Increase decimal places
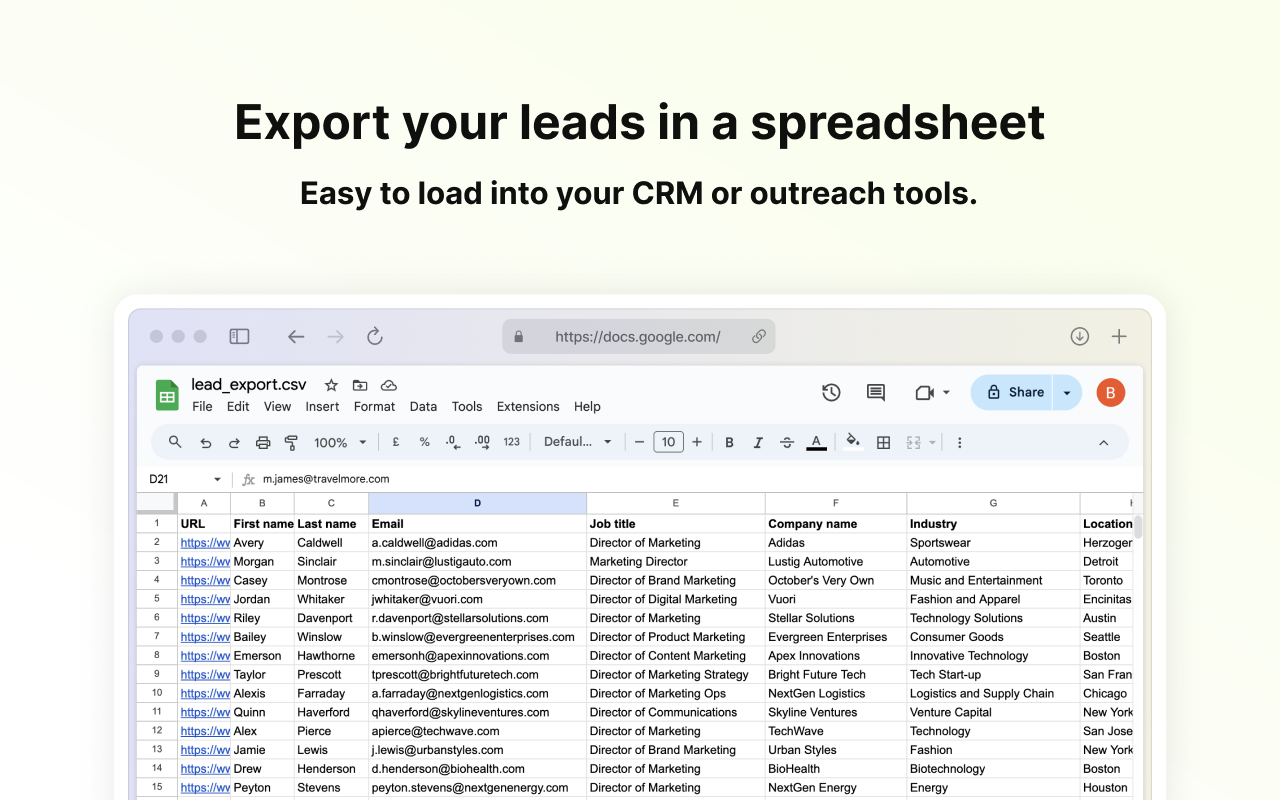 [482, 442]
